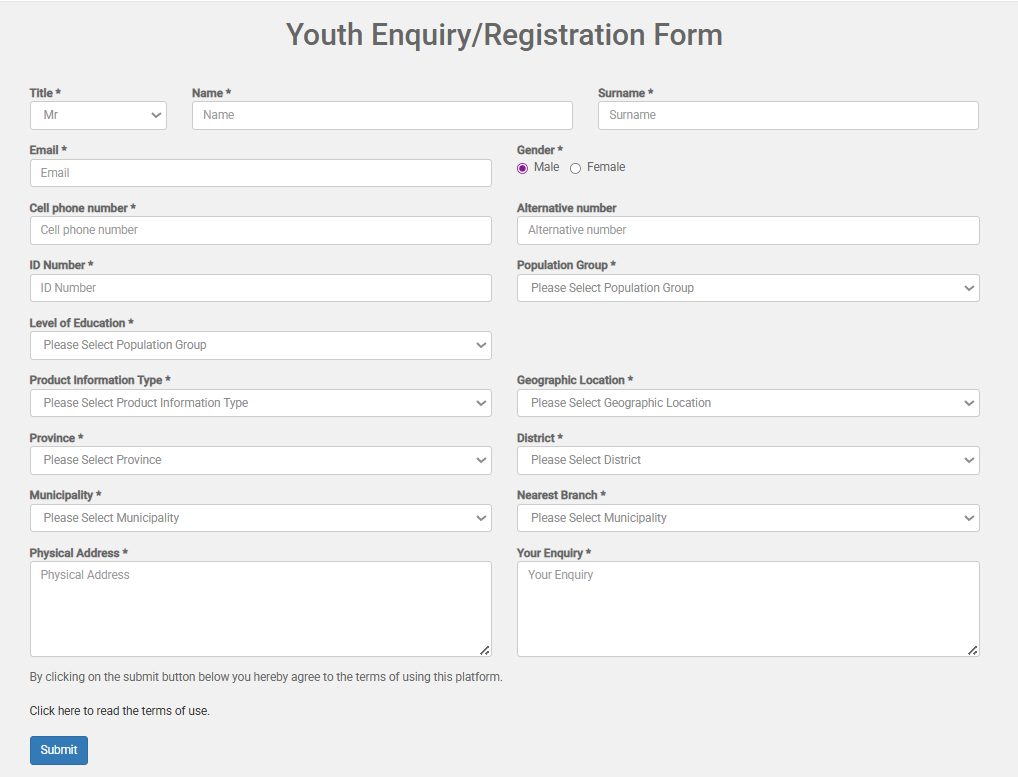Viewport: 1018px width, 777px height.
Task: Click the ID Number input
Action: [260, 288]
